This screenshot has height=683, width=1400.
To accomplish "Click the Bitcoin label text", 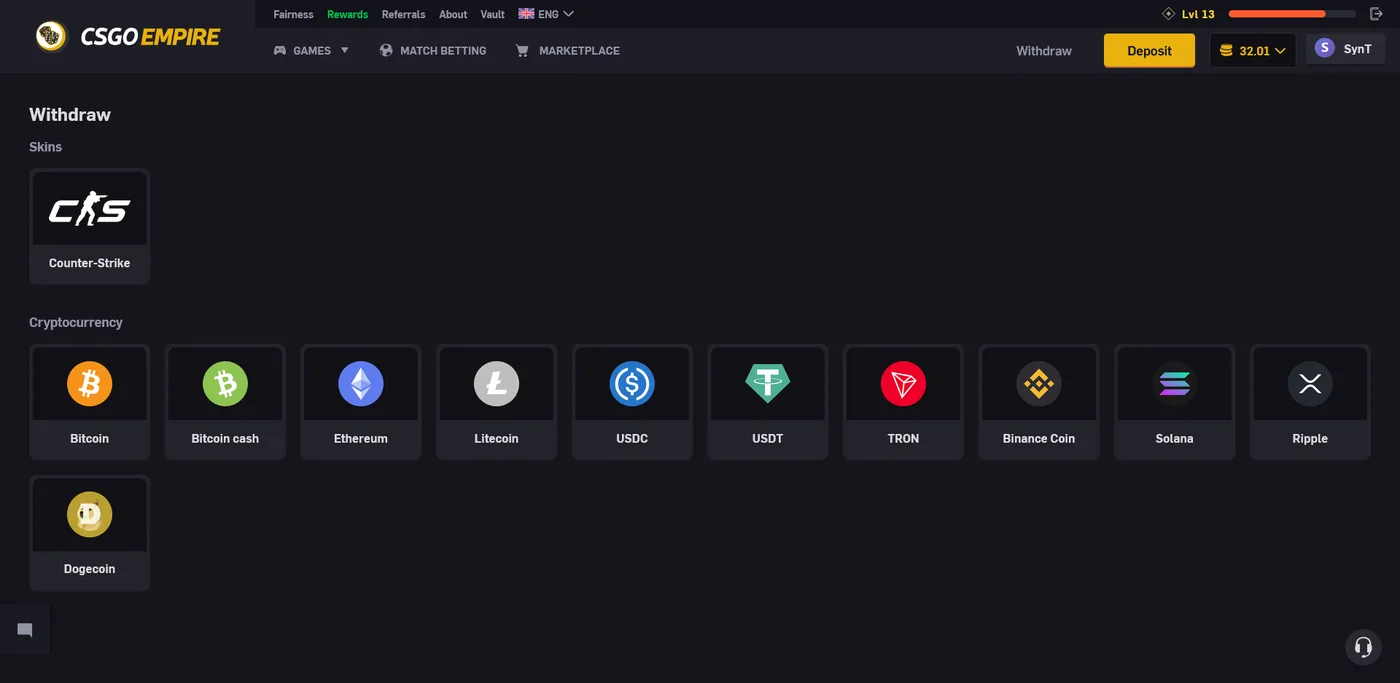I will tap(90, 438).
